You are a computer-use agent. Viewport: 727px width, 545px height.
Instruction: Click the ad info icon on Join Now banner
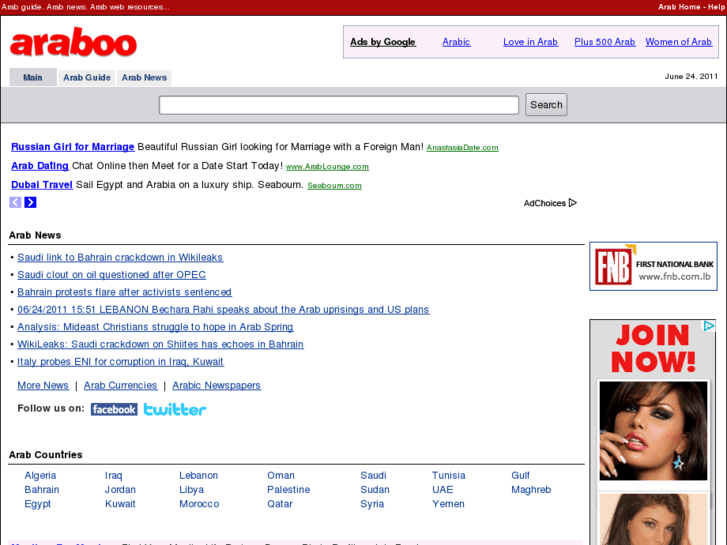(709, 326)
